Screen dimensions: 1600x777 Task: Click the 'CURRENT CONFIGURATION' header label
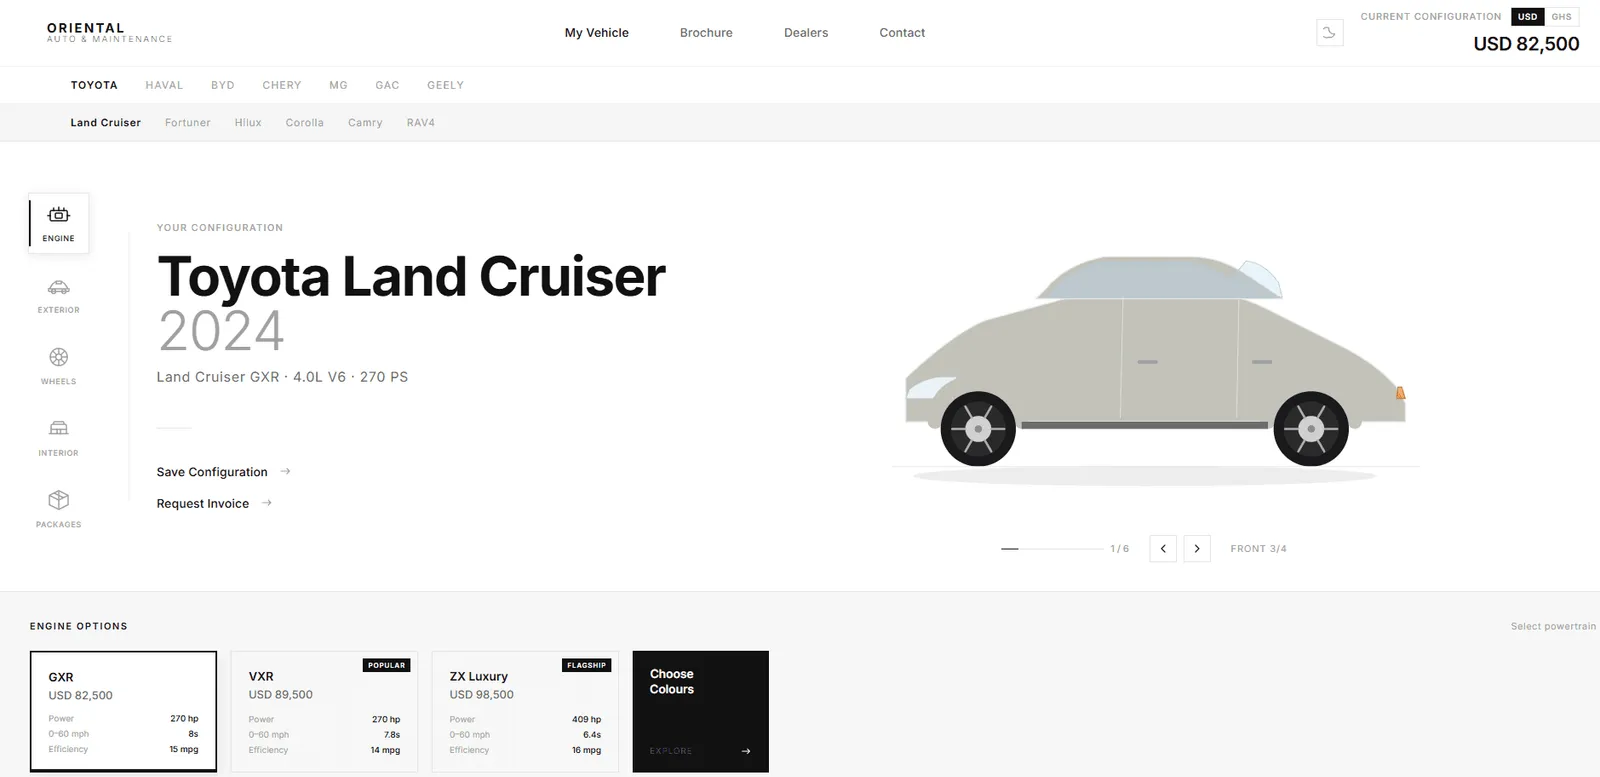(1431, 17)
